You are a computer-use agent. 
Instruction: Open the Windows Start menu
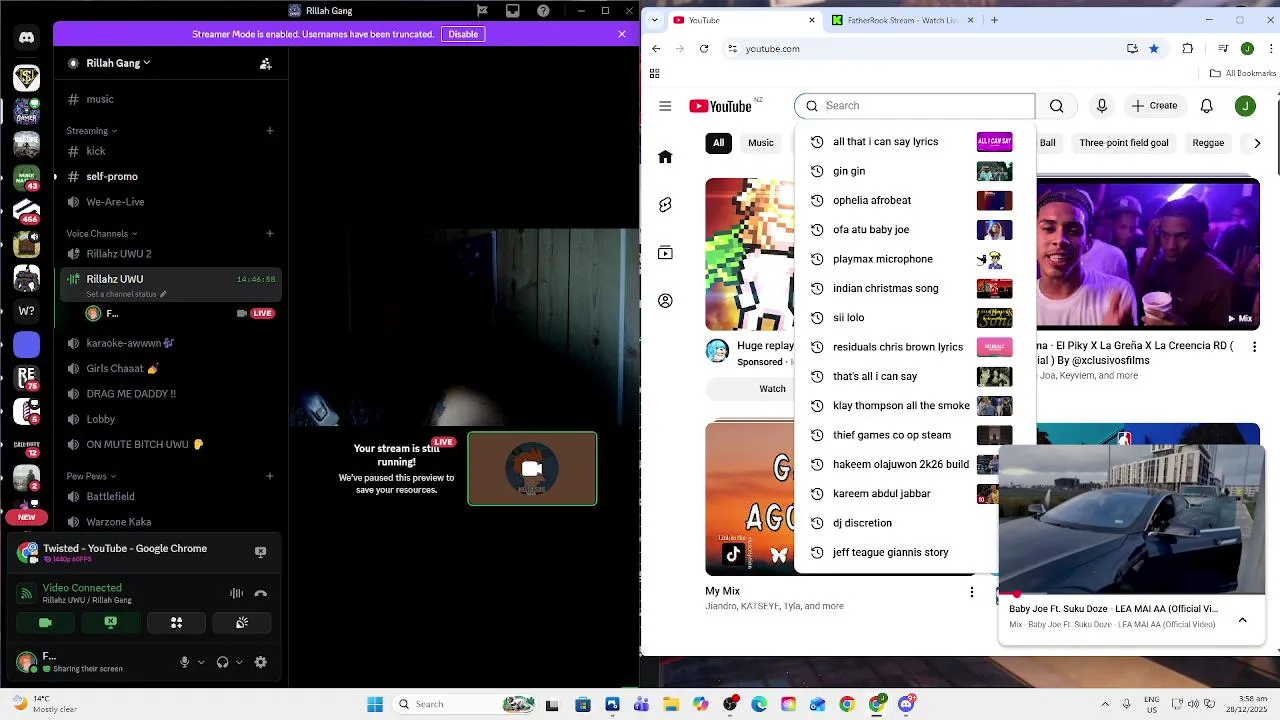click(x=375, y=704)
